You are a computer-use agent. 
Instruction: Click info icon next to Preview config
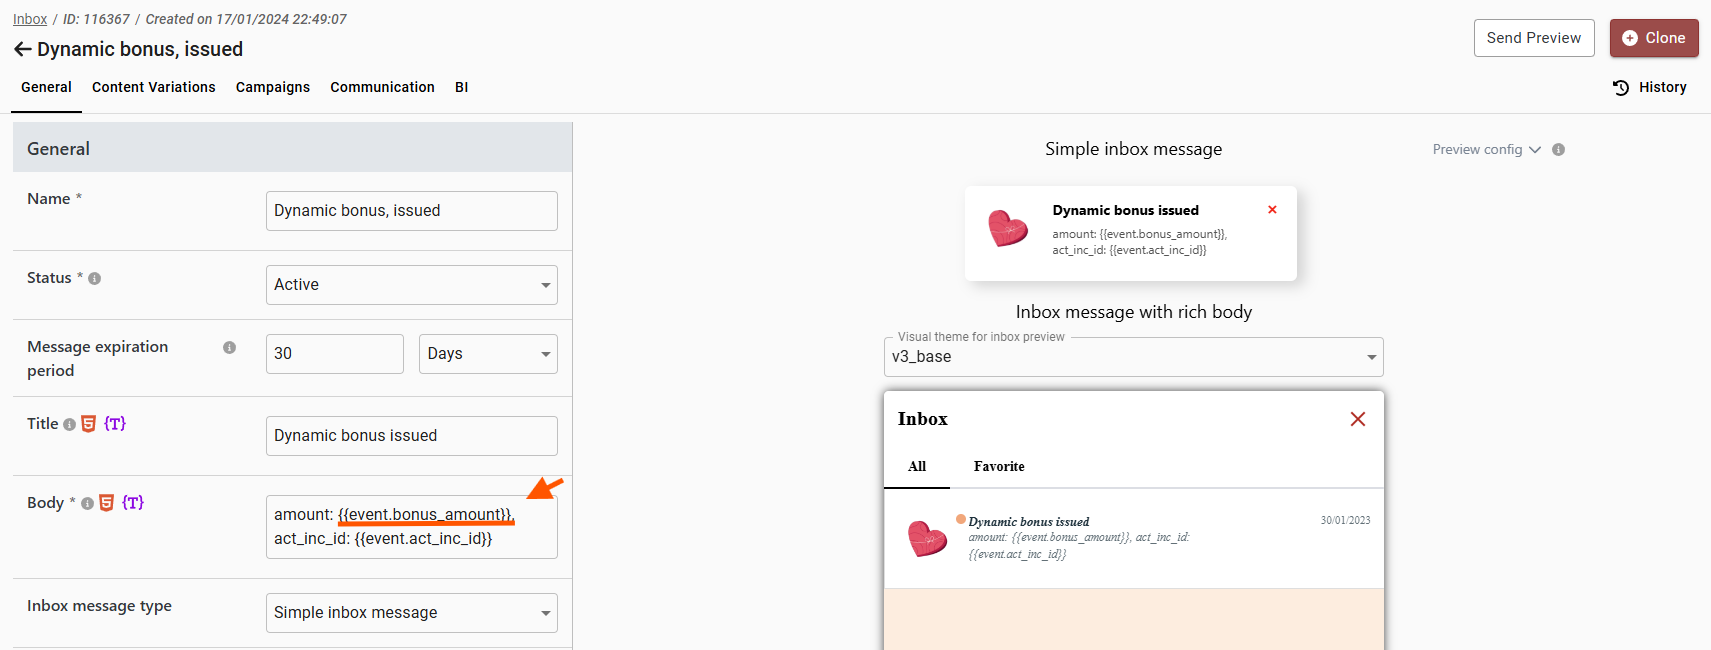[1558, 150]
